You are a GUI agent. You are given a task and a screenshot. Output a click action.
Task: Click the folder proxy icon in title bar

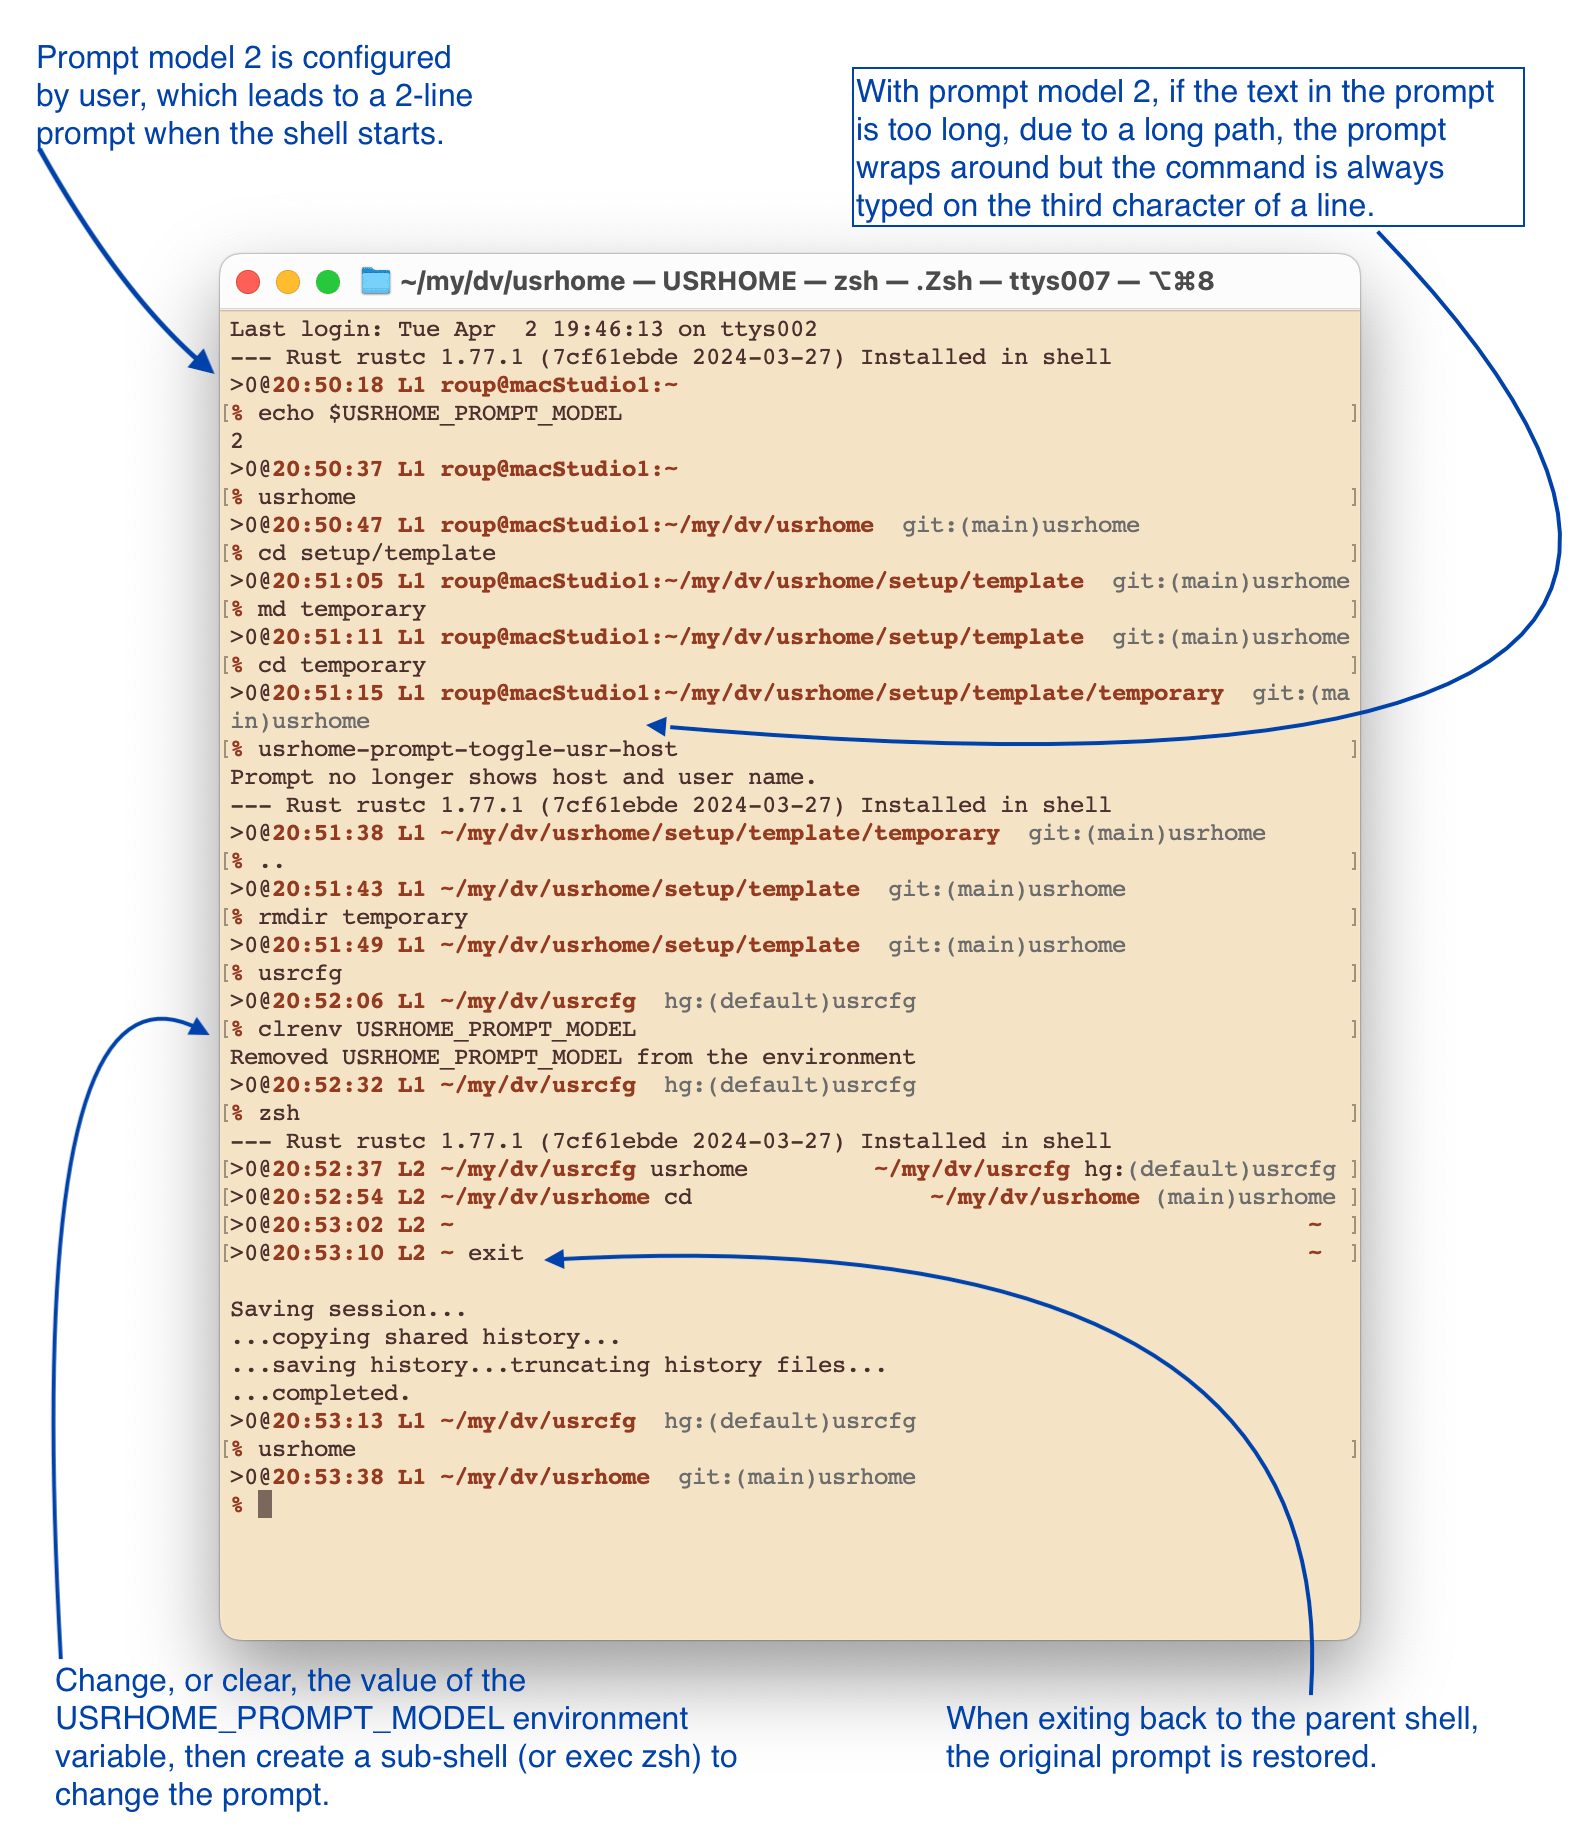coord(375,281)
